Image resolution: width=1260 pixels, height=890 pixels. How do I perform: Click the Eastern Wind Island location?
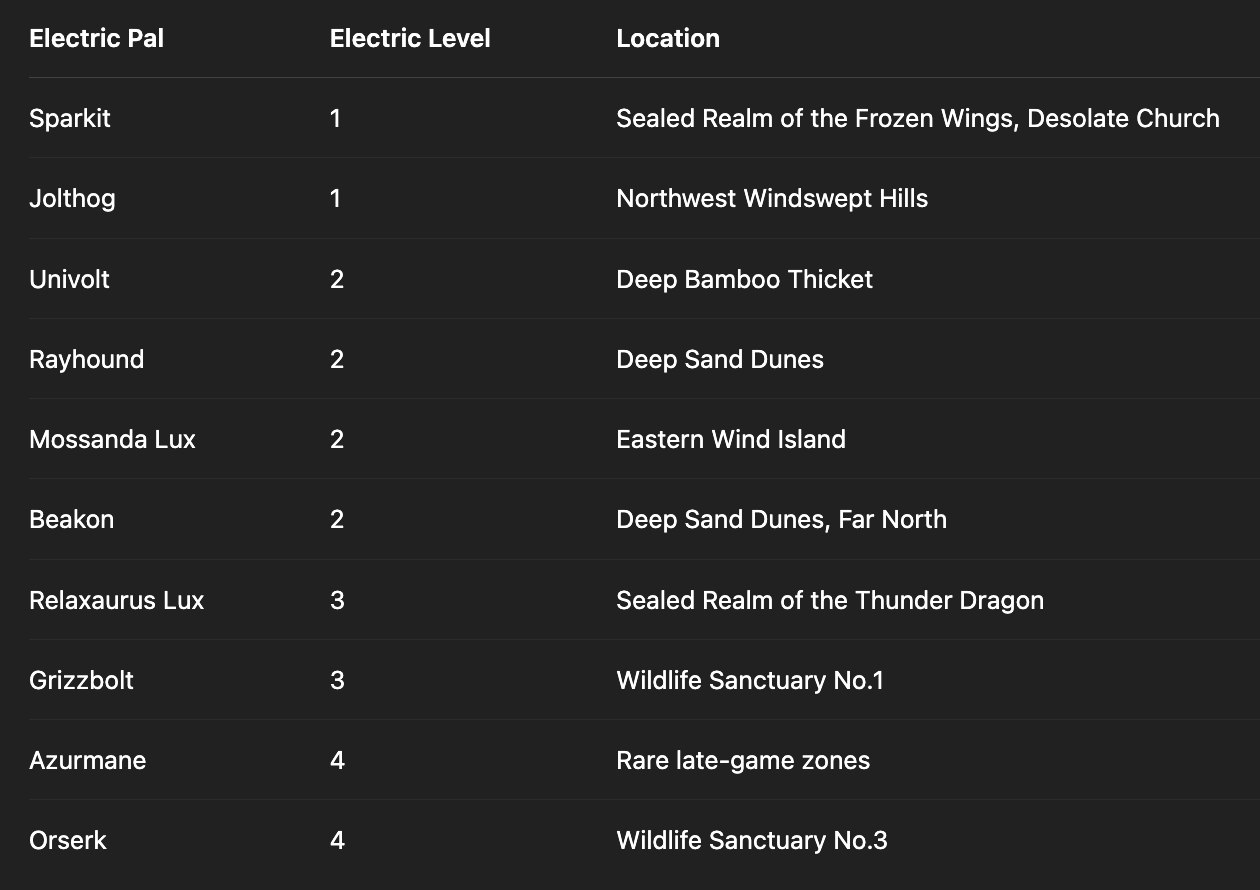[x=731, y=439]
